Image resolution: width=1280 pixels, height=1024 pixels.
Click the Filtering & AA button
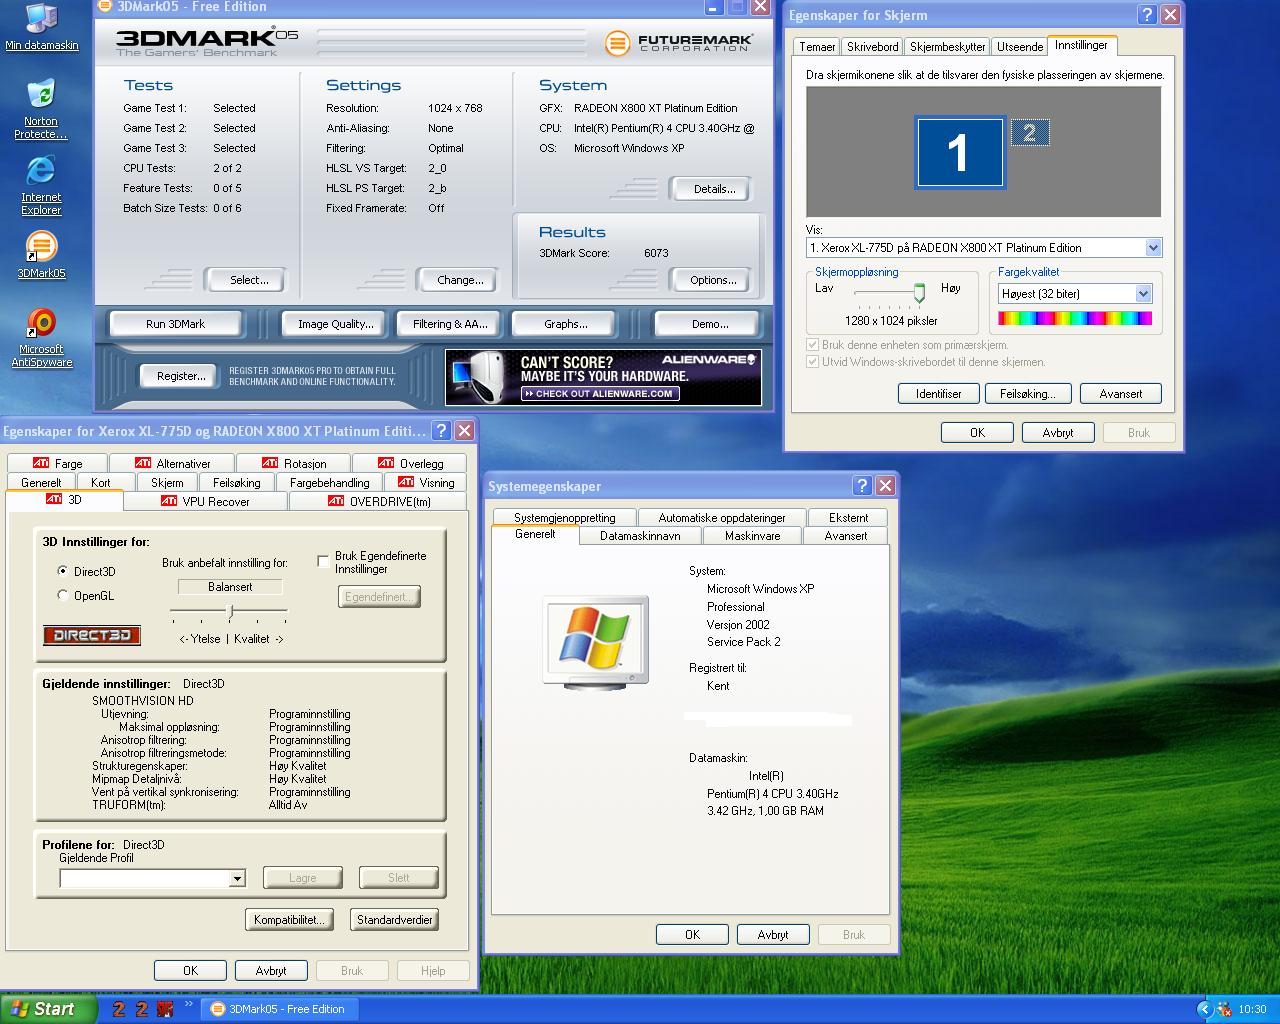pos(450,324)
